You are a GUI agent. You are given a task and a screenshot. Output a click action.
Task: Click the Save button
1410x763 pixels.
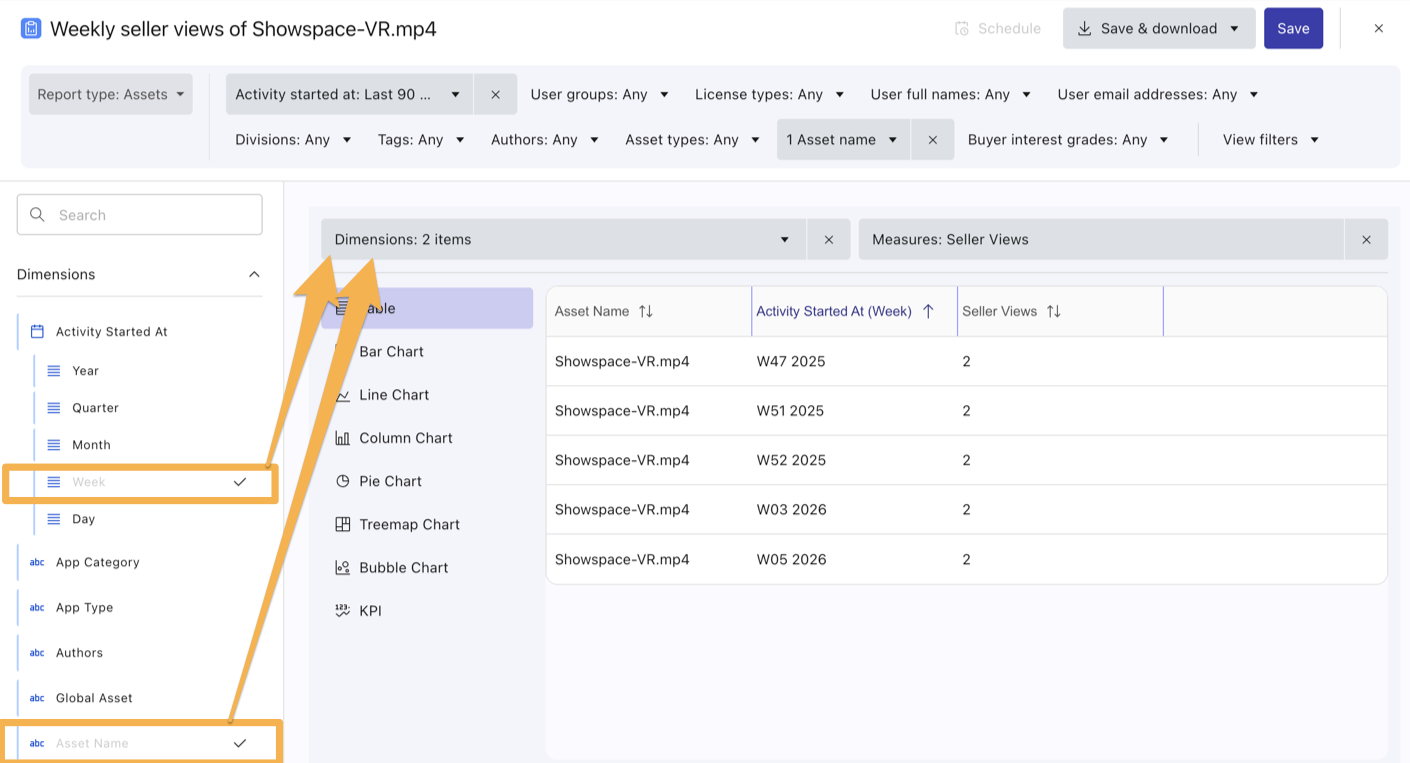point(1292,28)
